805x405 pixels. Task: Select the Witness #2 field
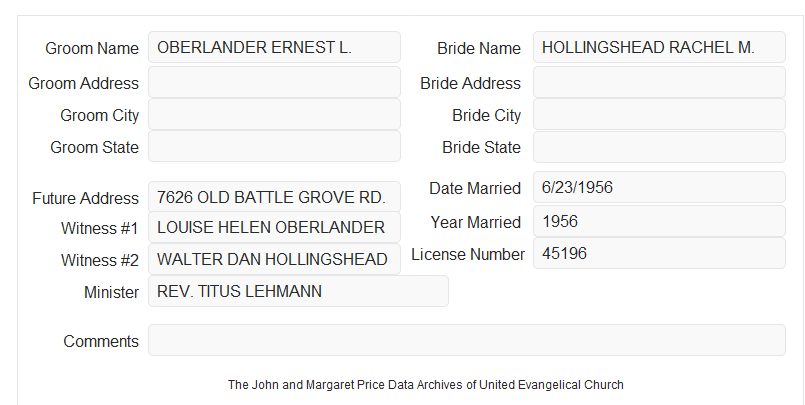[274, 259]
